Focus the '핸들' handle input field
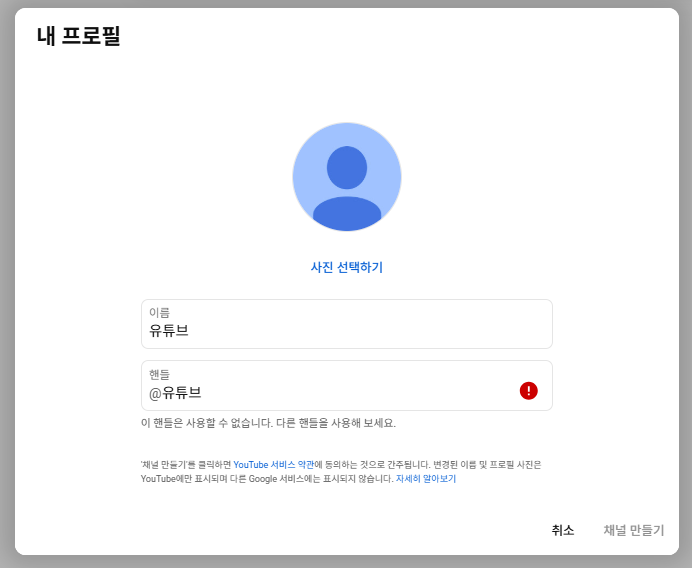692x568 pixels. click(x=347, y=385)
